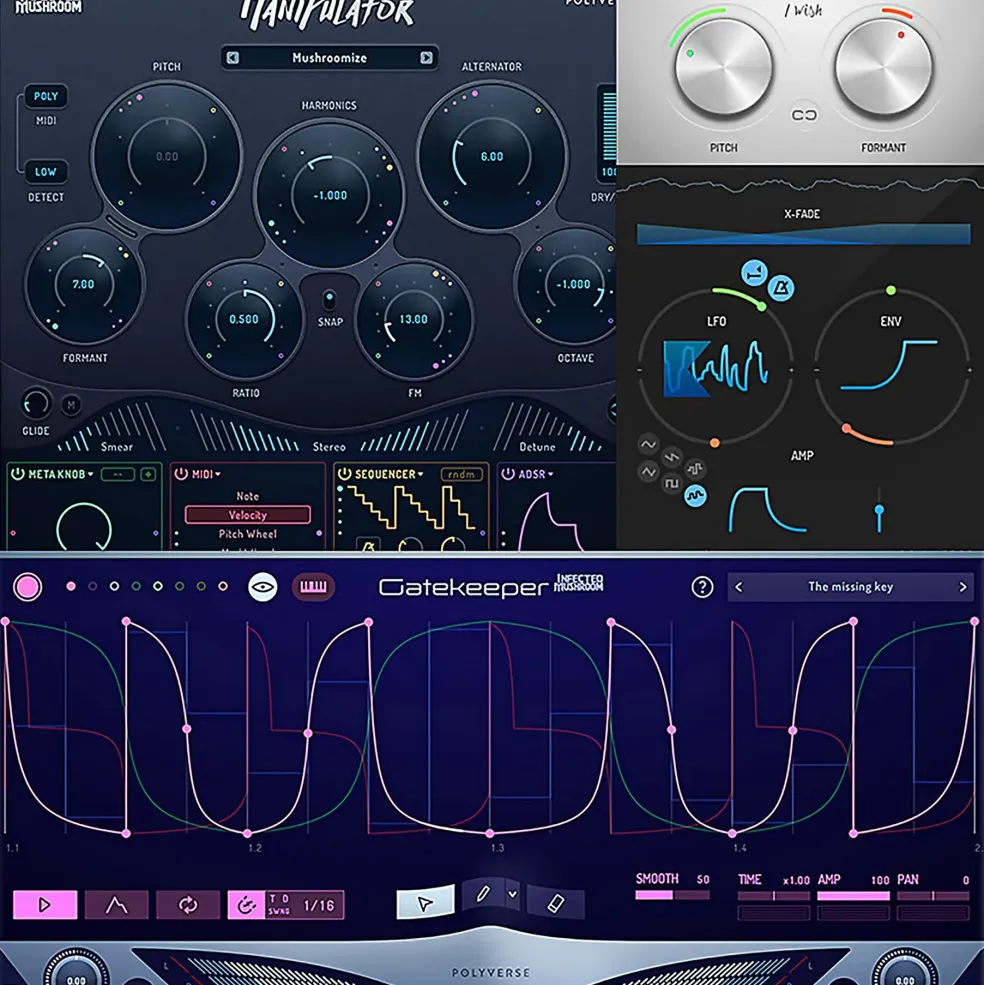Select the pointer arrow tool in Gatekeeper
The height and width of the screenshot is (985, 984).
[425, 903]
